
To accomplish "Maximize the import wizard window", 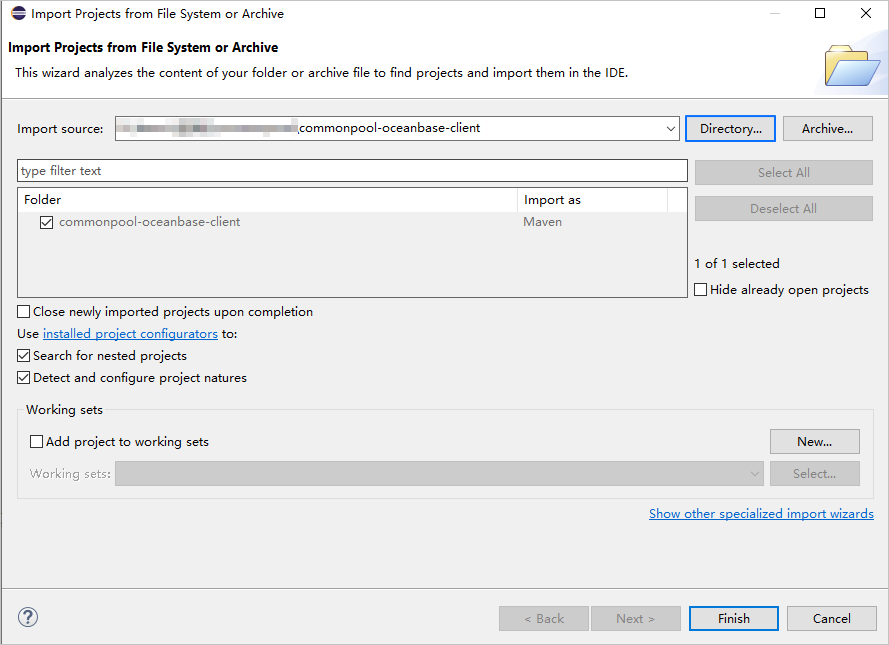I will click(820, 14).
